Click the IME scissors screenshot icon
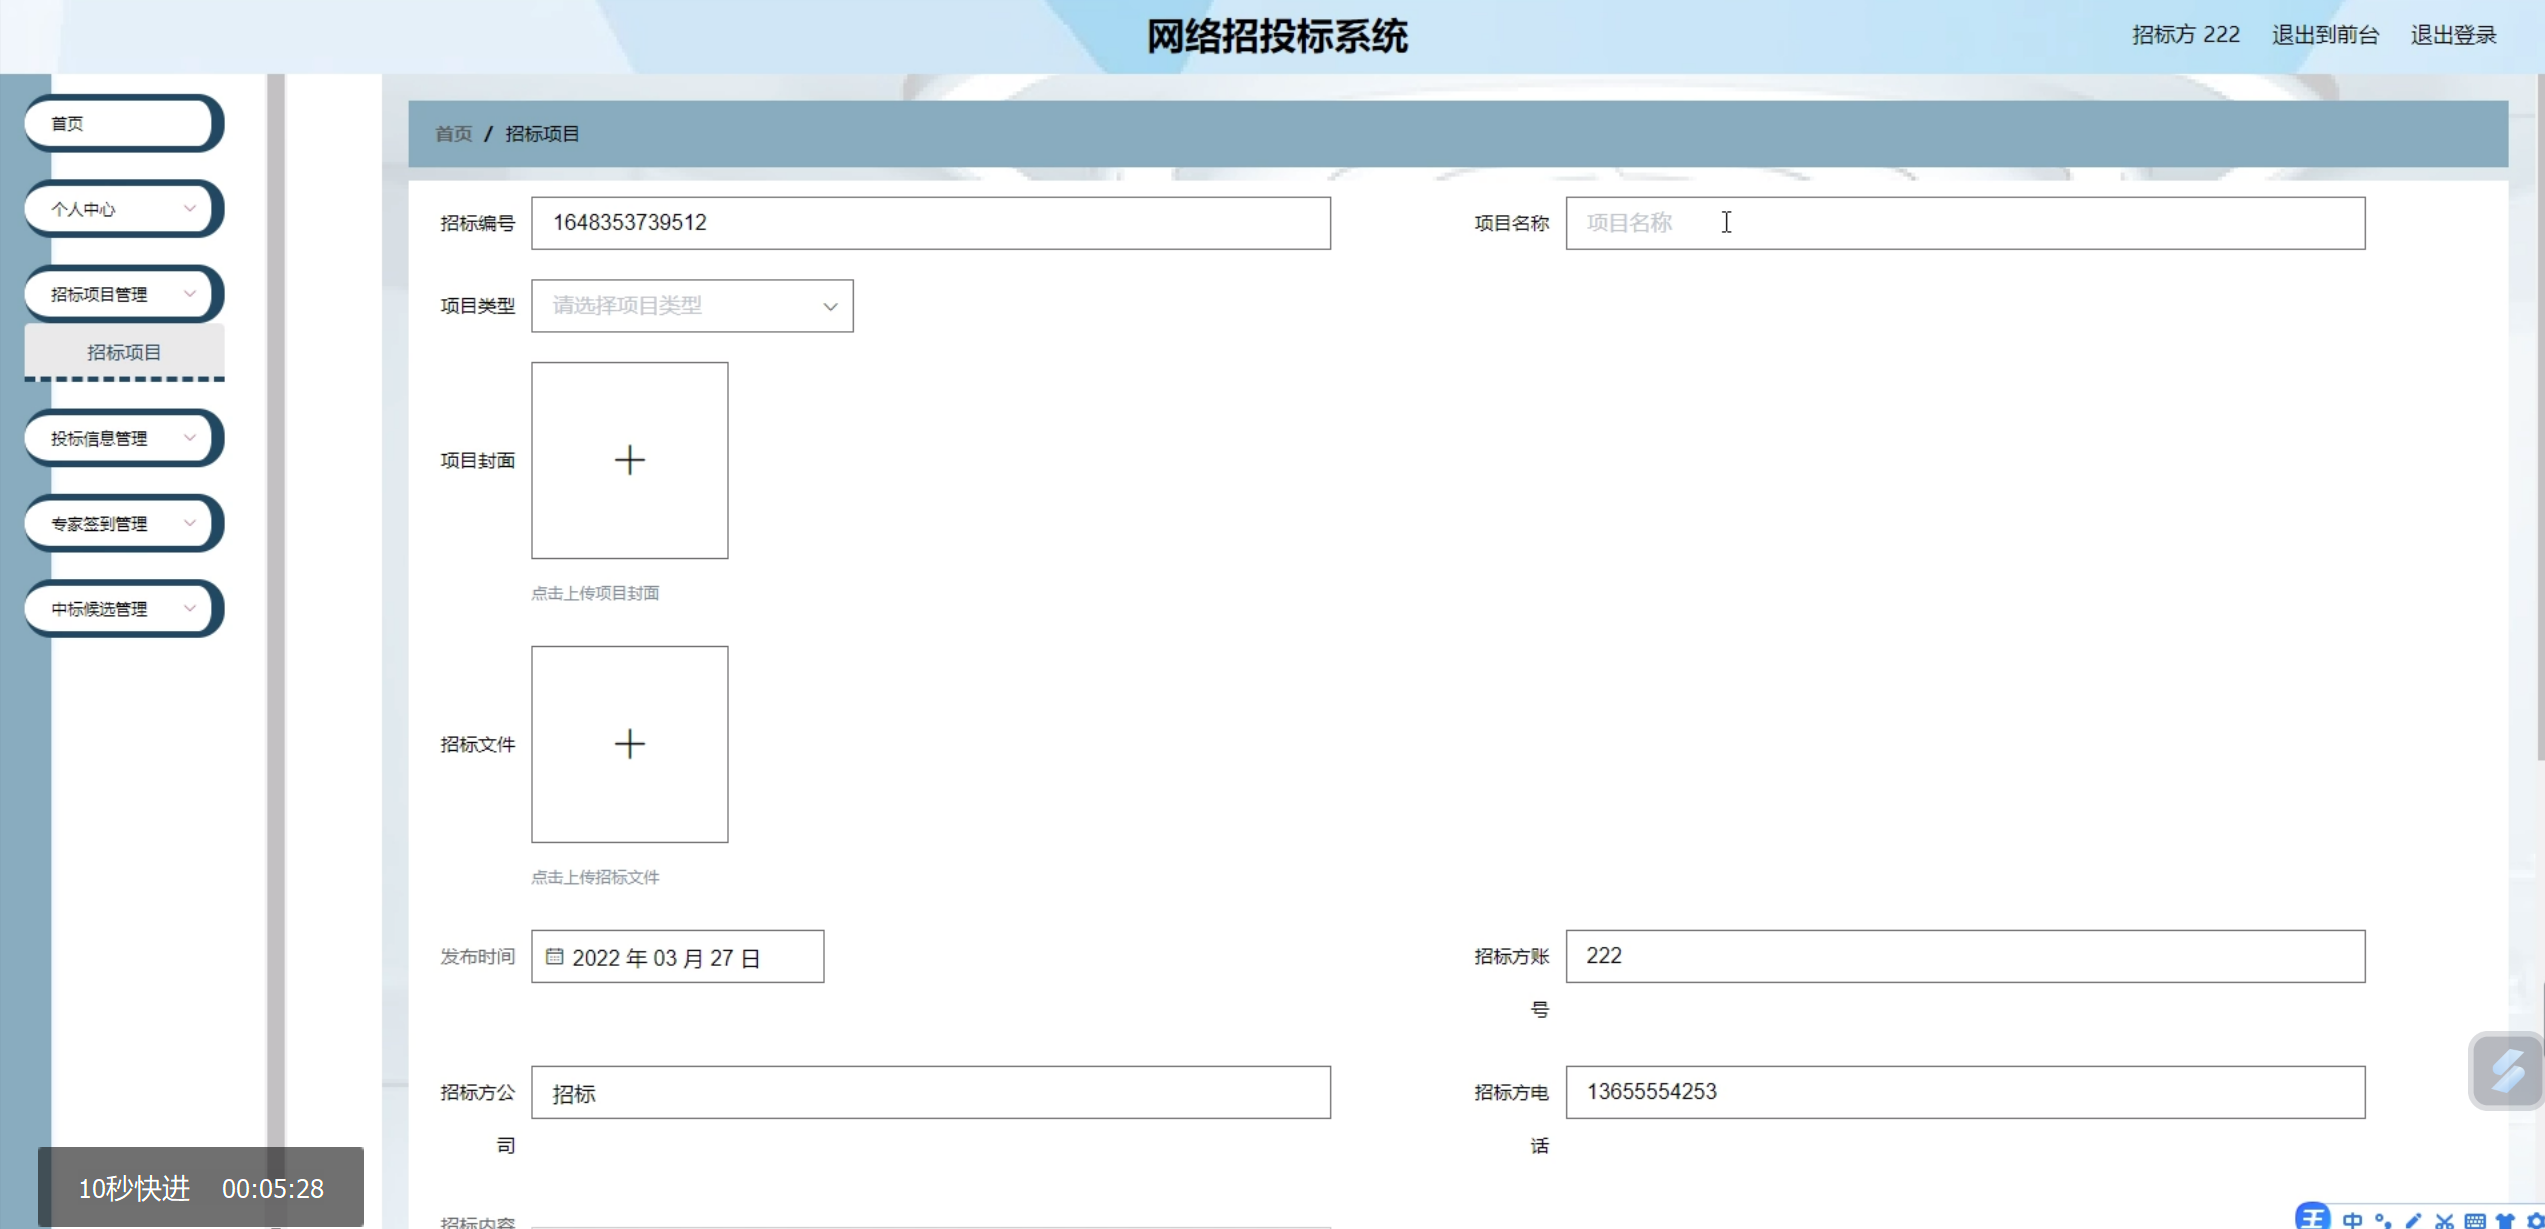2545x1229 pixels. pyautogui.click(x=2444, y=1220)
